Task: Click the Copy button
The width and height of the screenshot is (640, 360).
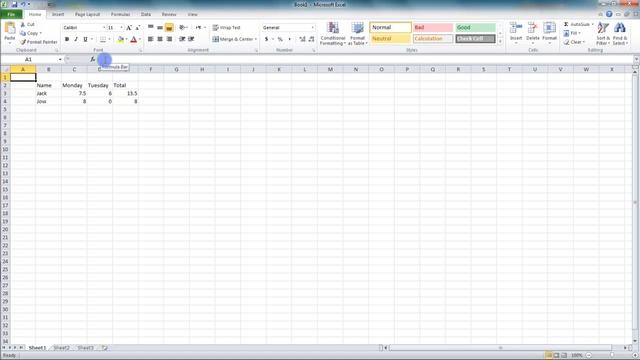Action: click(31, 33)
